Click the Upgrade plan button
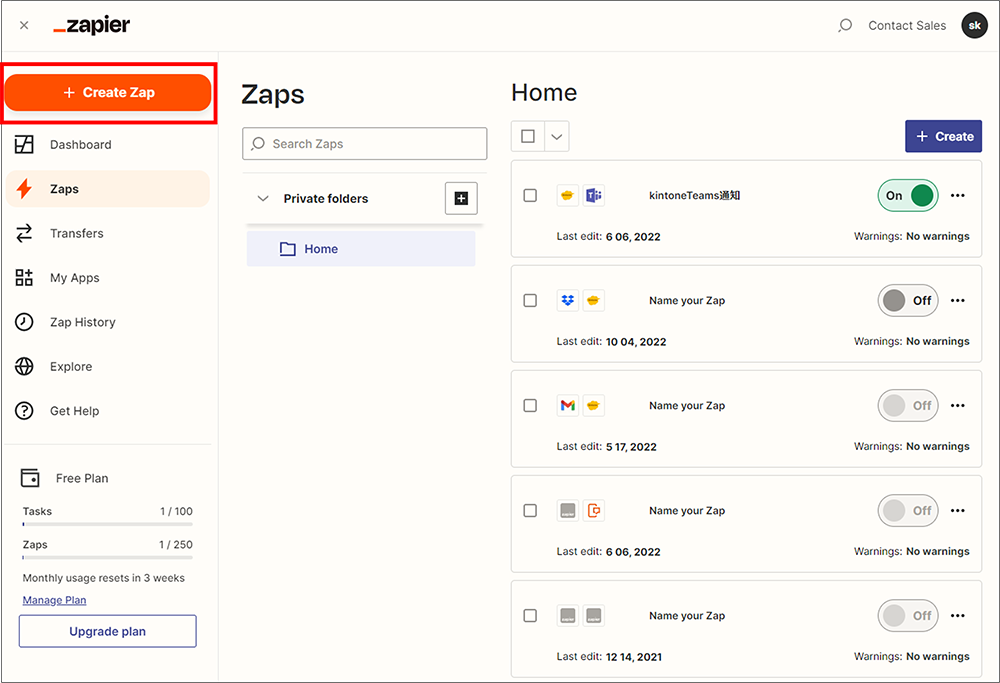 click(x=108, y=631)
